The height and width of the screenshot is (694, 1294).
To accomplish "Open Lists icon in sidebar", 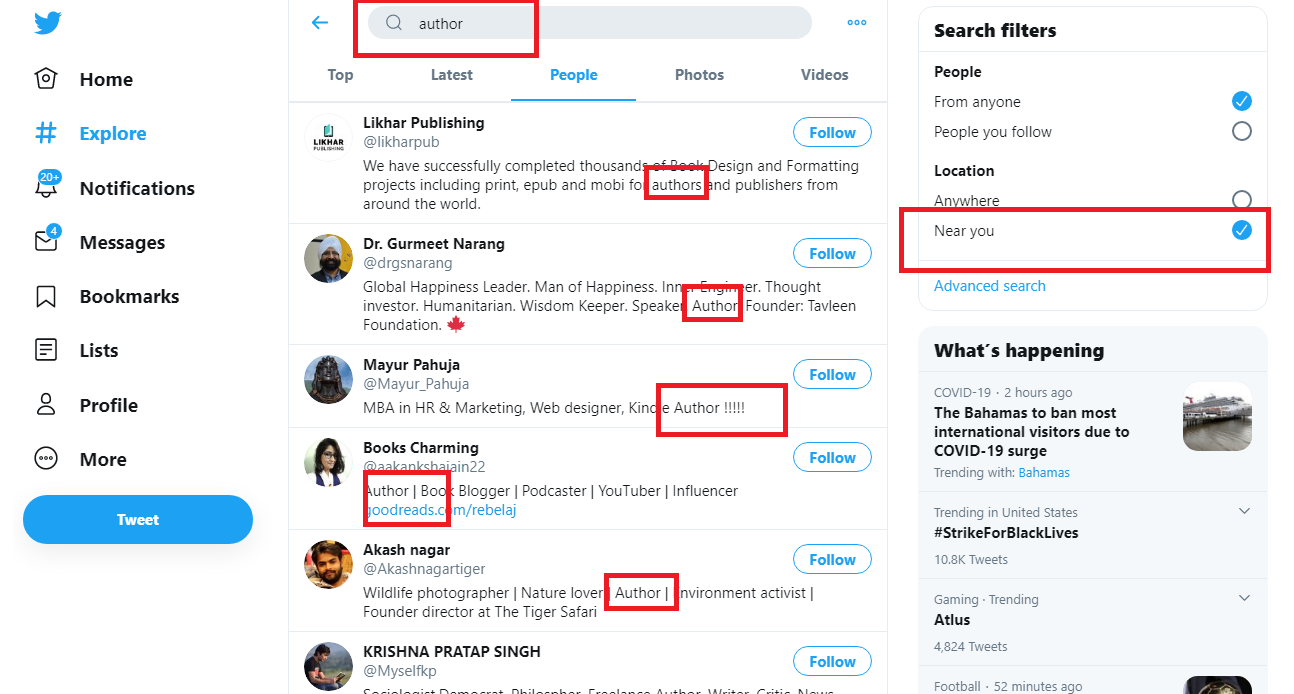I will coord(46,351).
